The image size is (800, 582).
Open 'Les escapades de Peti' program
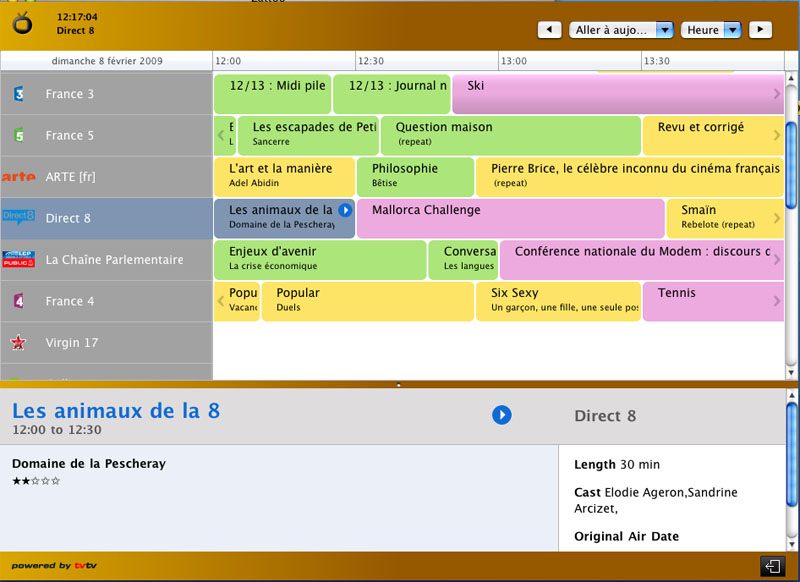pos(308,135)
